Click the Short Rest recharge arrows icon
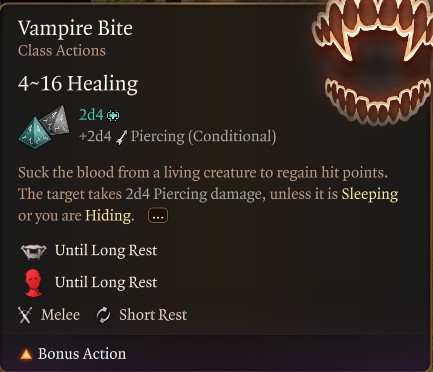 103,315
